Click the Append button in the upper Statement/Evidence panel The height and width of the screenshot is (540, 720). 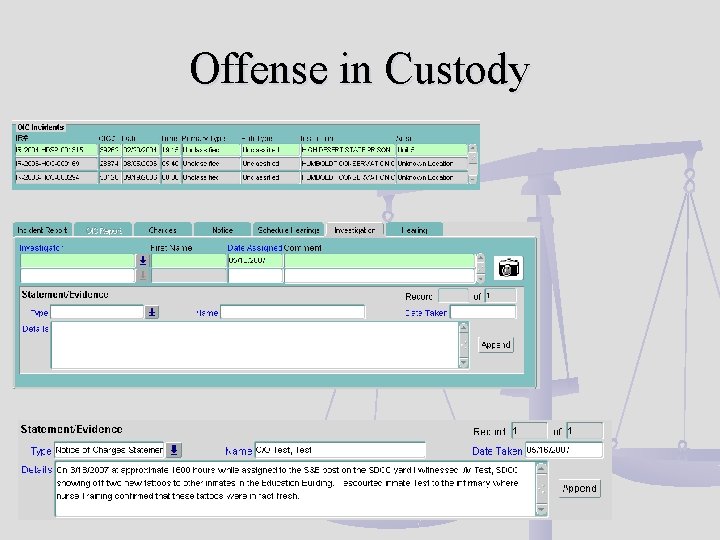[x=495, y=344]
